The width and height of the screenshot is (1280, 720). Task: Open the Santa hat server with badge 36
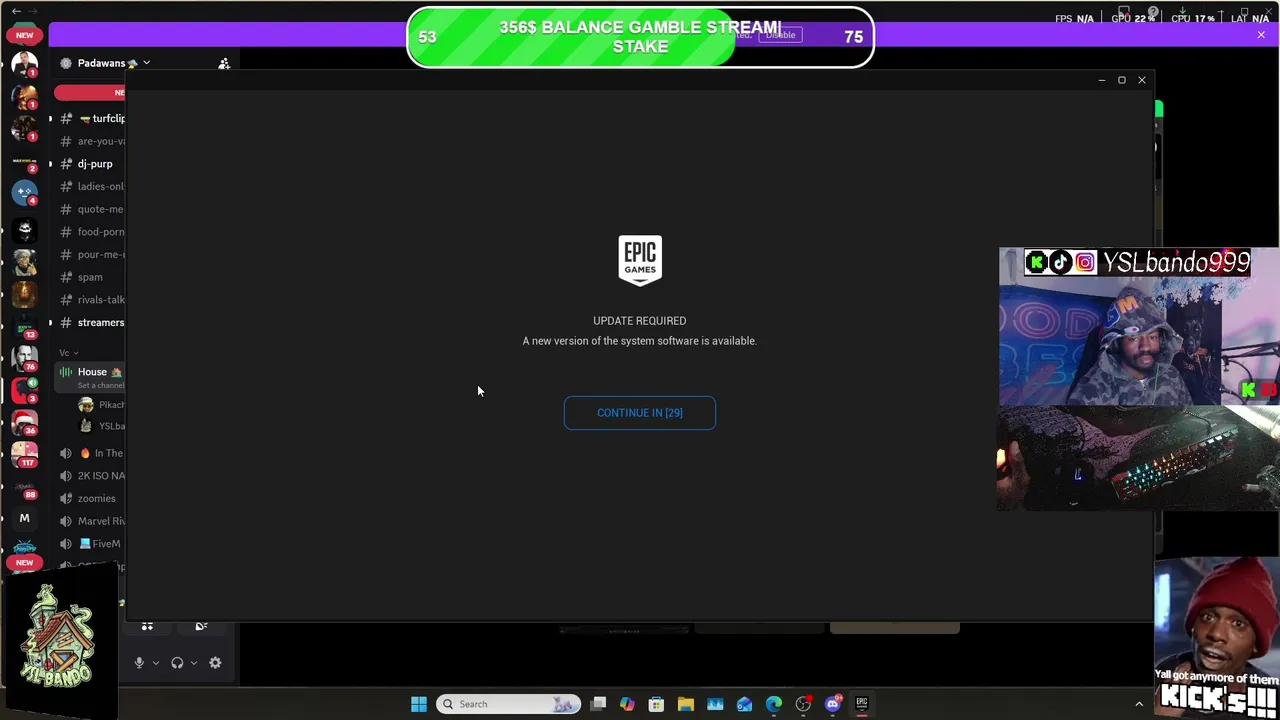[24, 422]
